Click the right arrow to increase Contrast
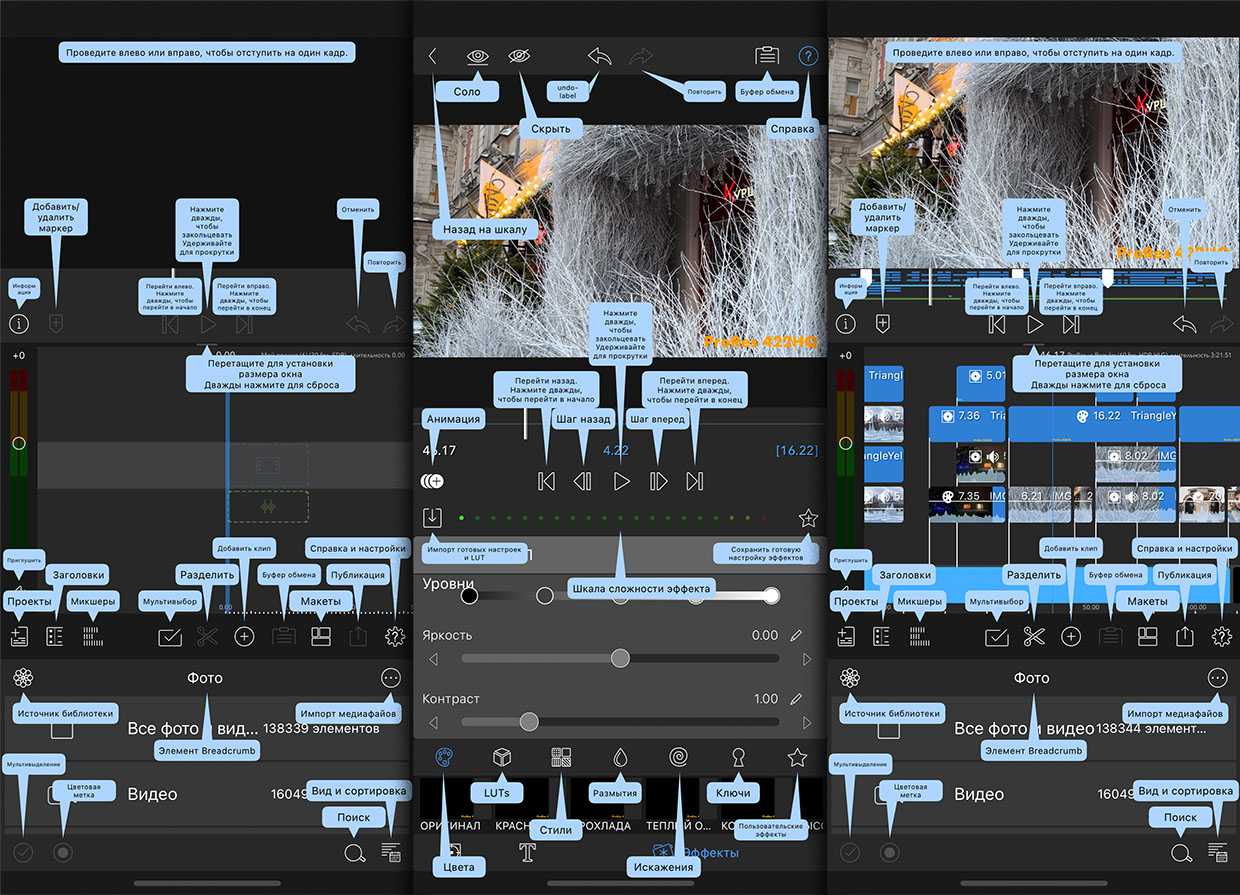 [807, 722]
